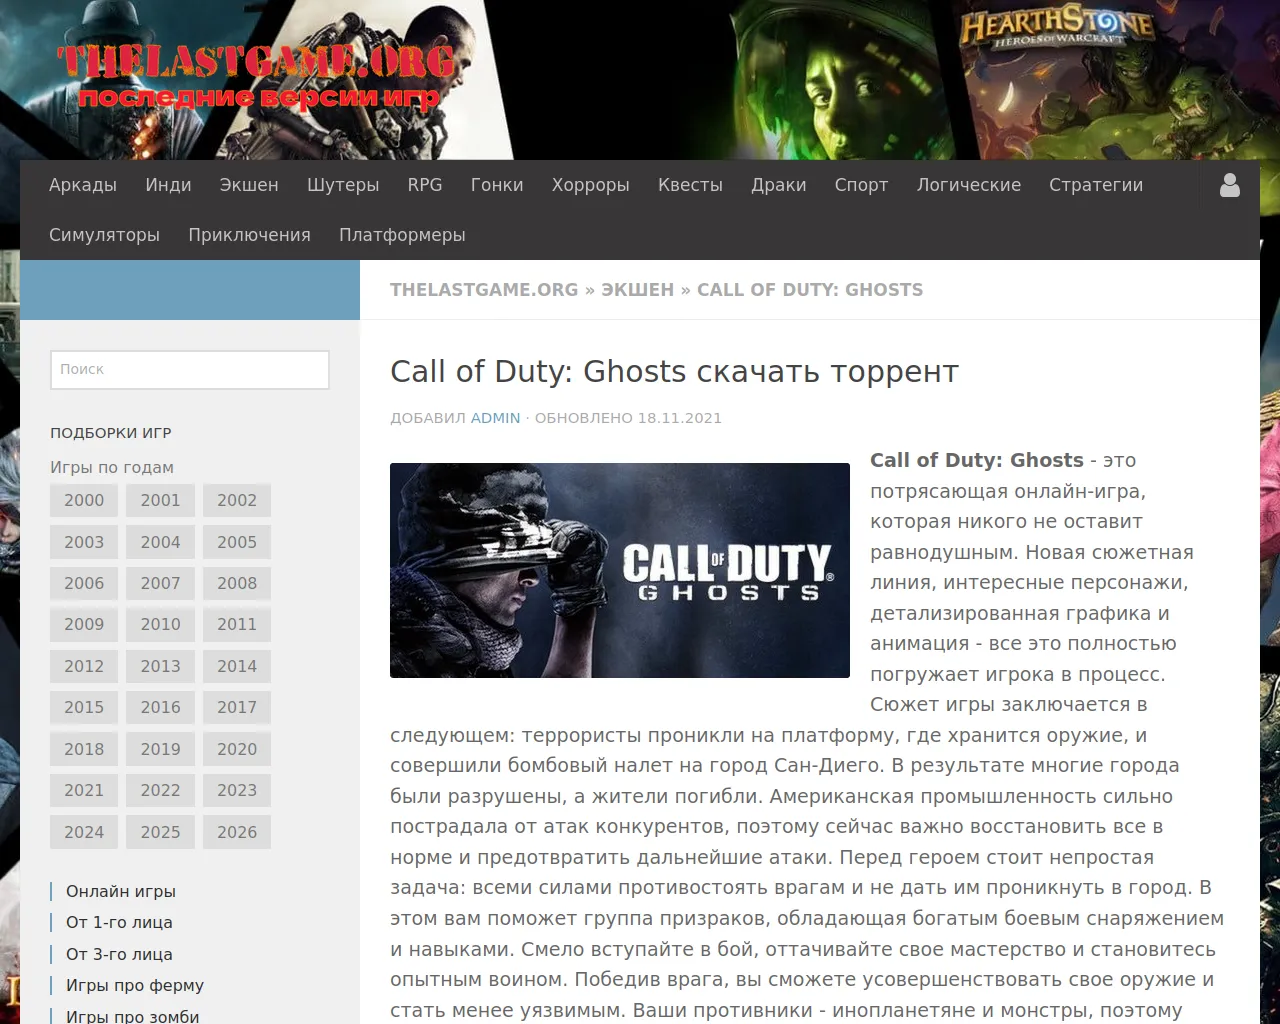The height and width of the screenshot is (1024, 1280).
Task: Open the От 1-го лица collection
Action: (119, 923)
